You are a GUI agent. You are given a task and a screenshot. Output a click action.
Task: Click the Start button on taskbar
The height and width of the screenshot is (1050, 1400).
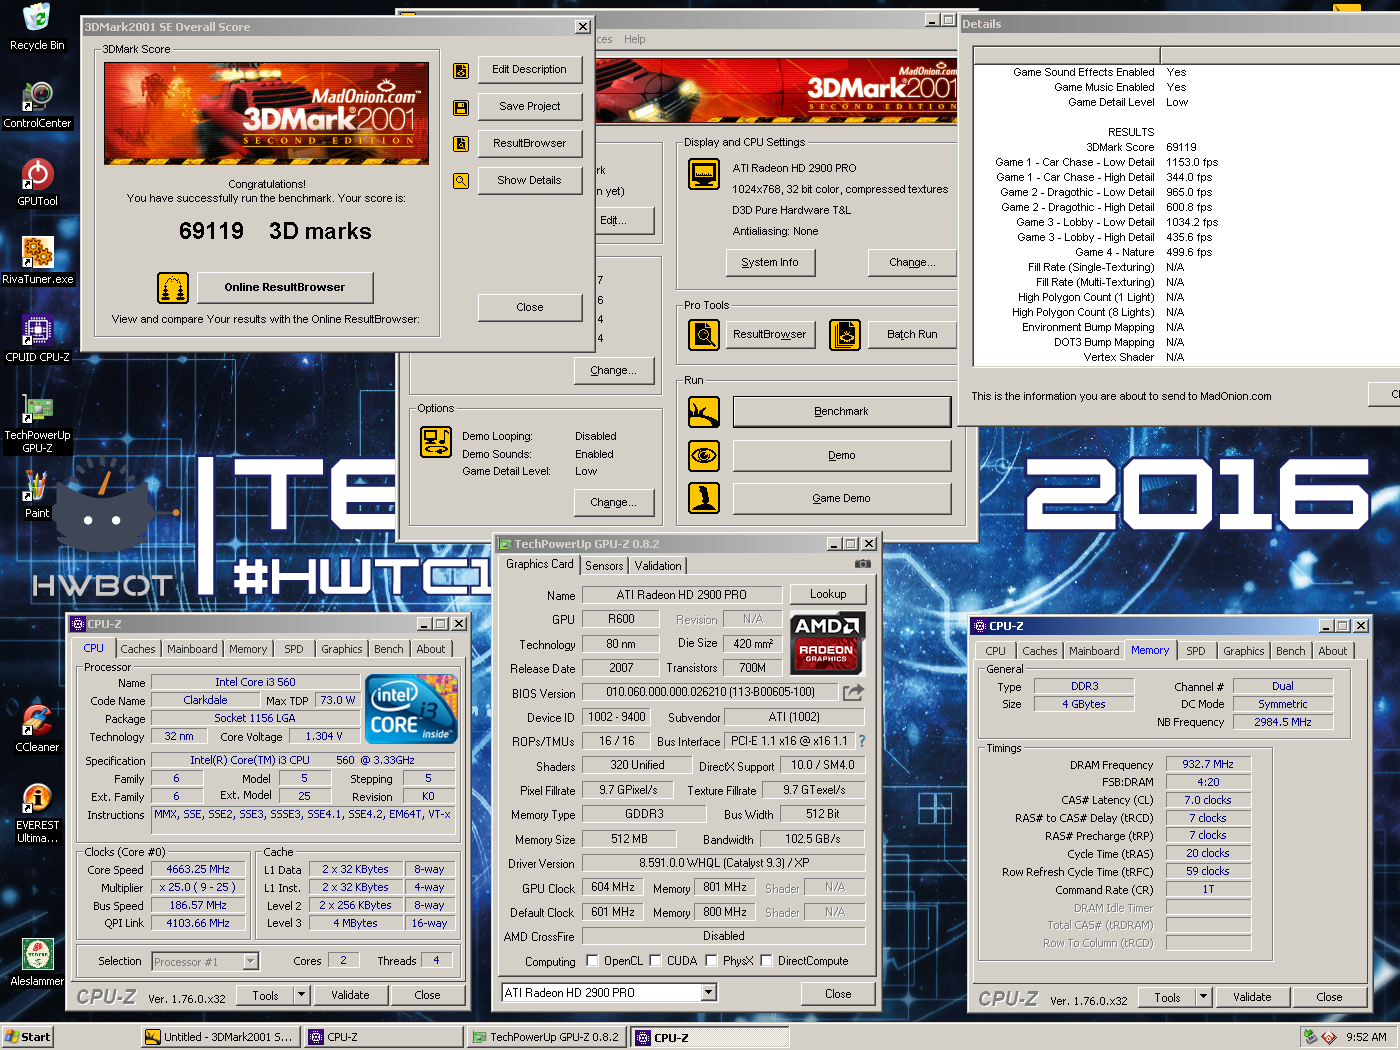pyautogui.click(x=27, y=1037)
